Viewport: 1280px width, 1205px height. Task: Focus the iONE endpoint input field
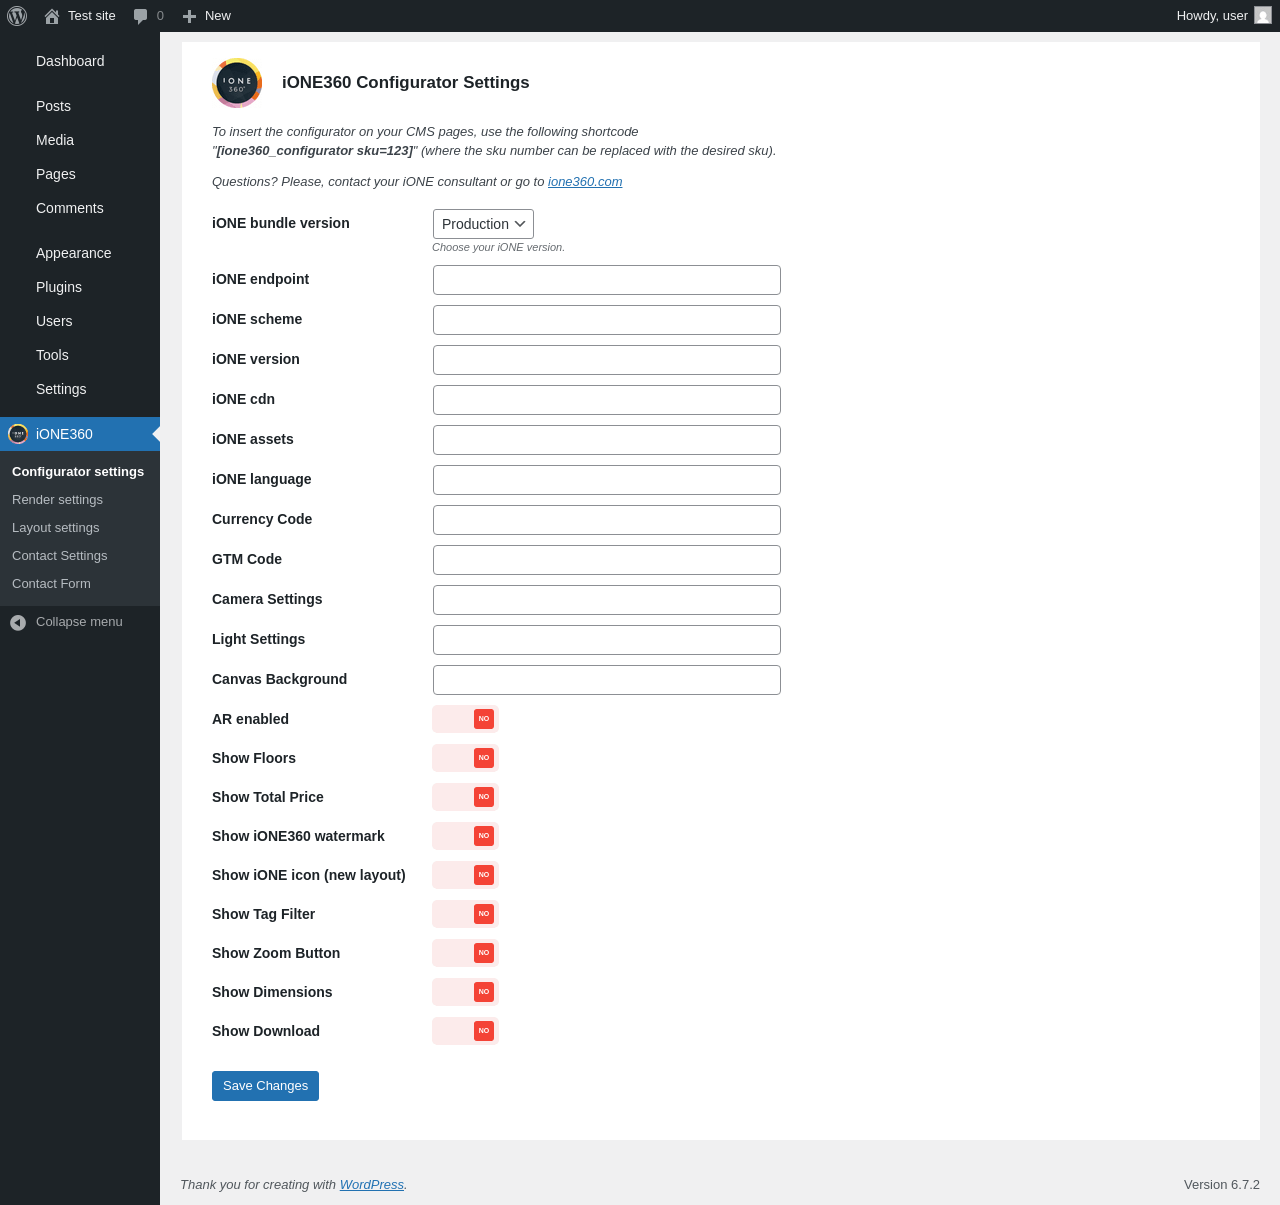point(607,280)
